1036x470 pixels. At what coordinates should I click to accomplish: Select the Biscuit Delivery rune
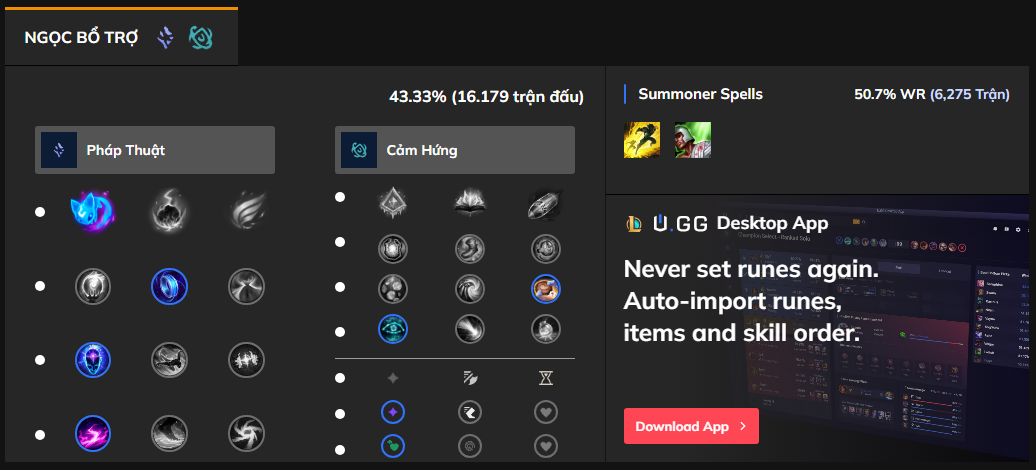[x=545, y=289]
